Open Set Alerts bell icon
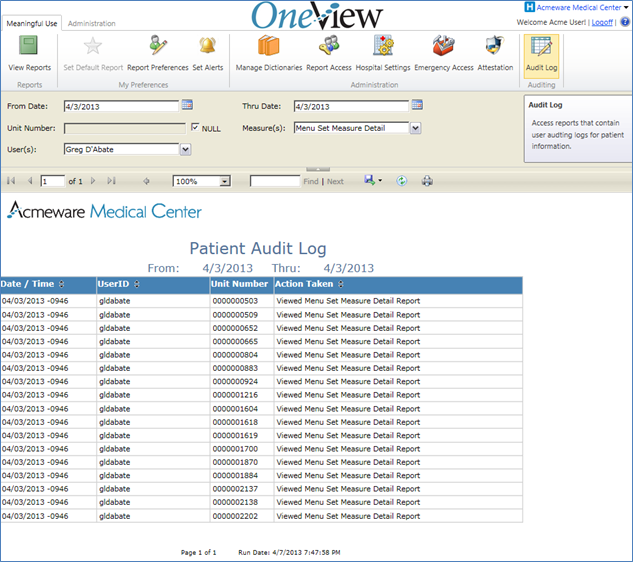The width and height of the screenshot is (633, 562). [x=208, y=46]
